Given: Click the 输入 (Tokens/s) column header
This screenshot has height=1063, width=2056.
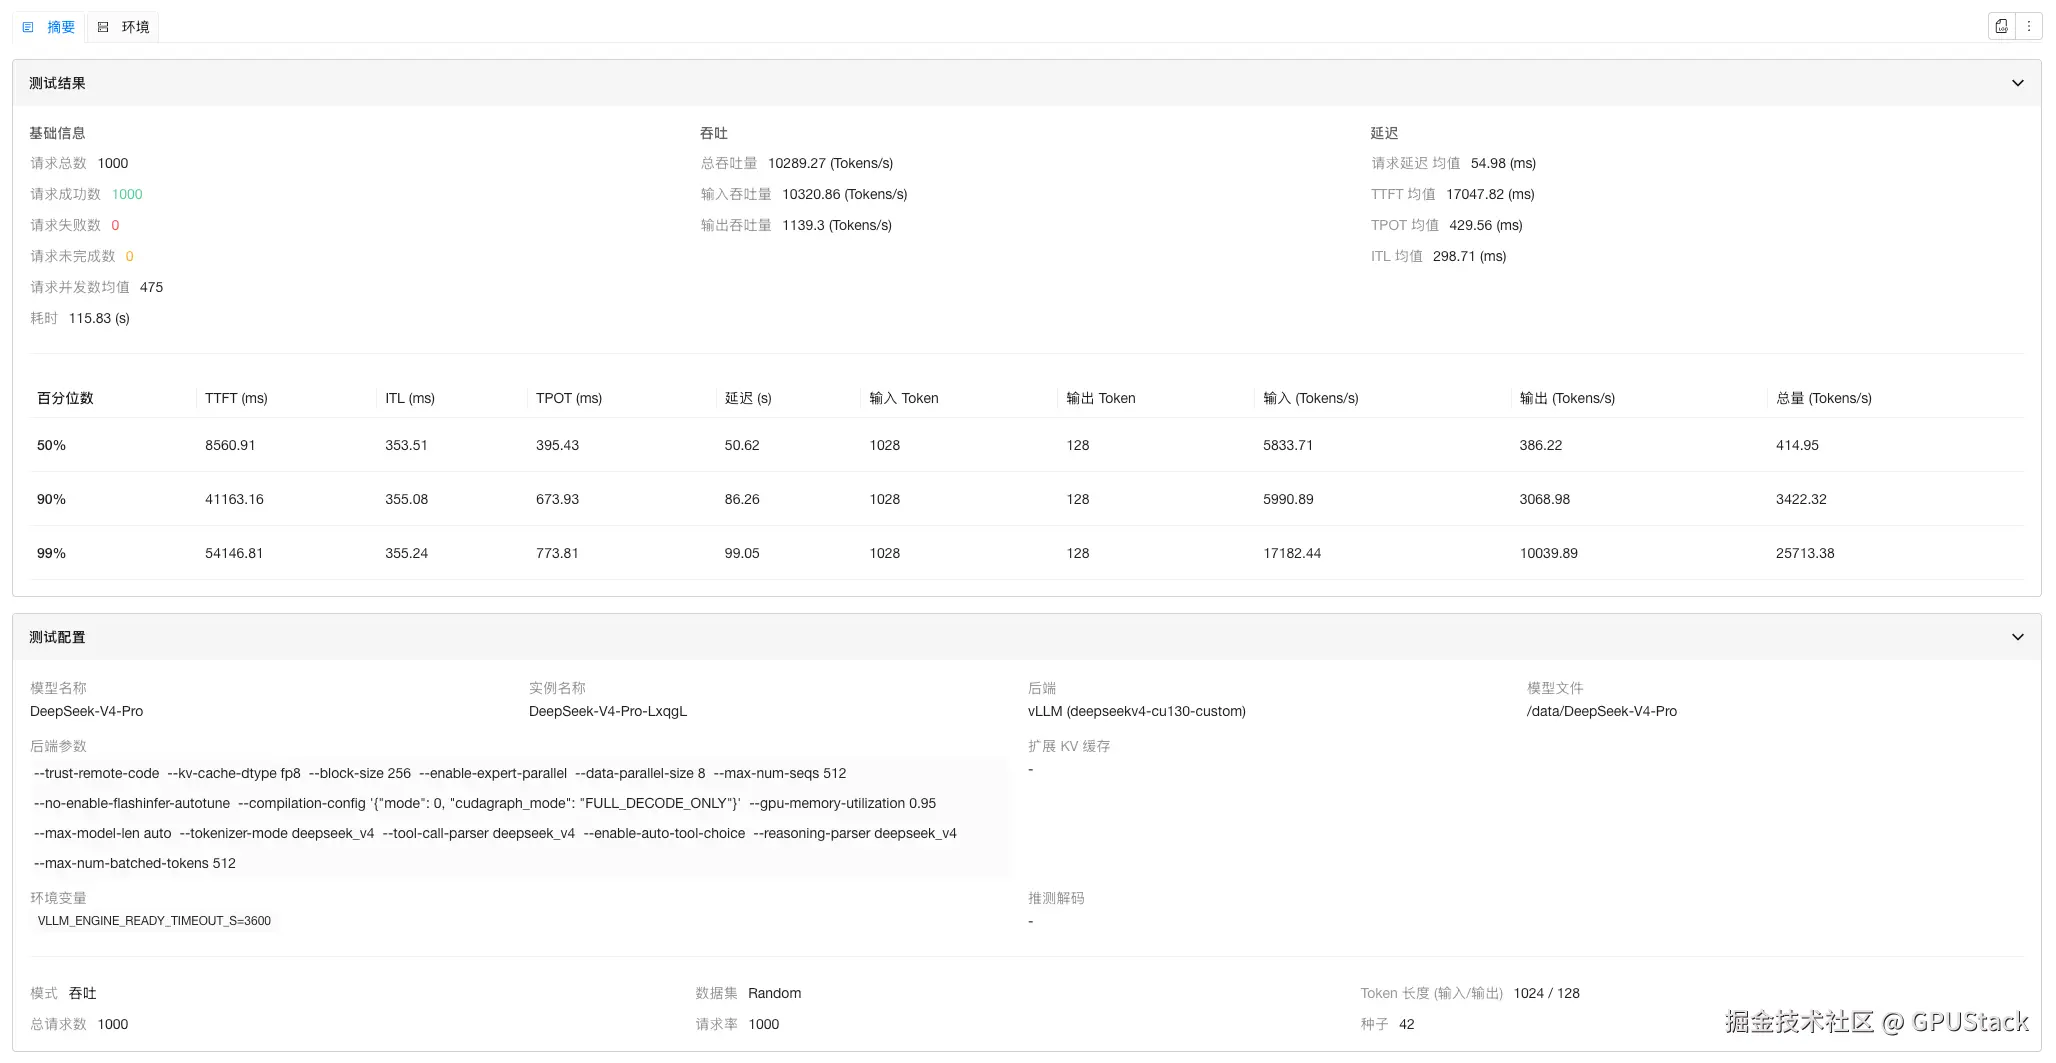Looking at the screenshot, I should coord(1311,398).
